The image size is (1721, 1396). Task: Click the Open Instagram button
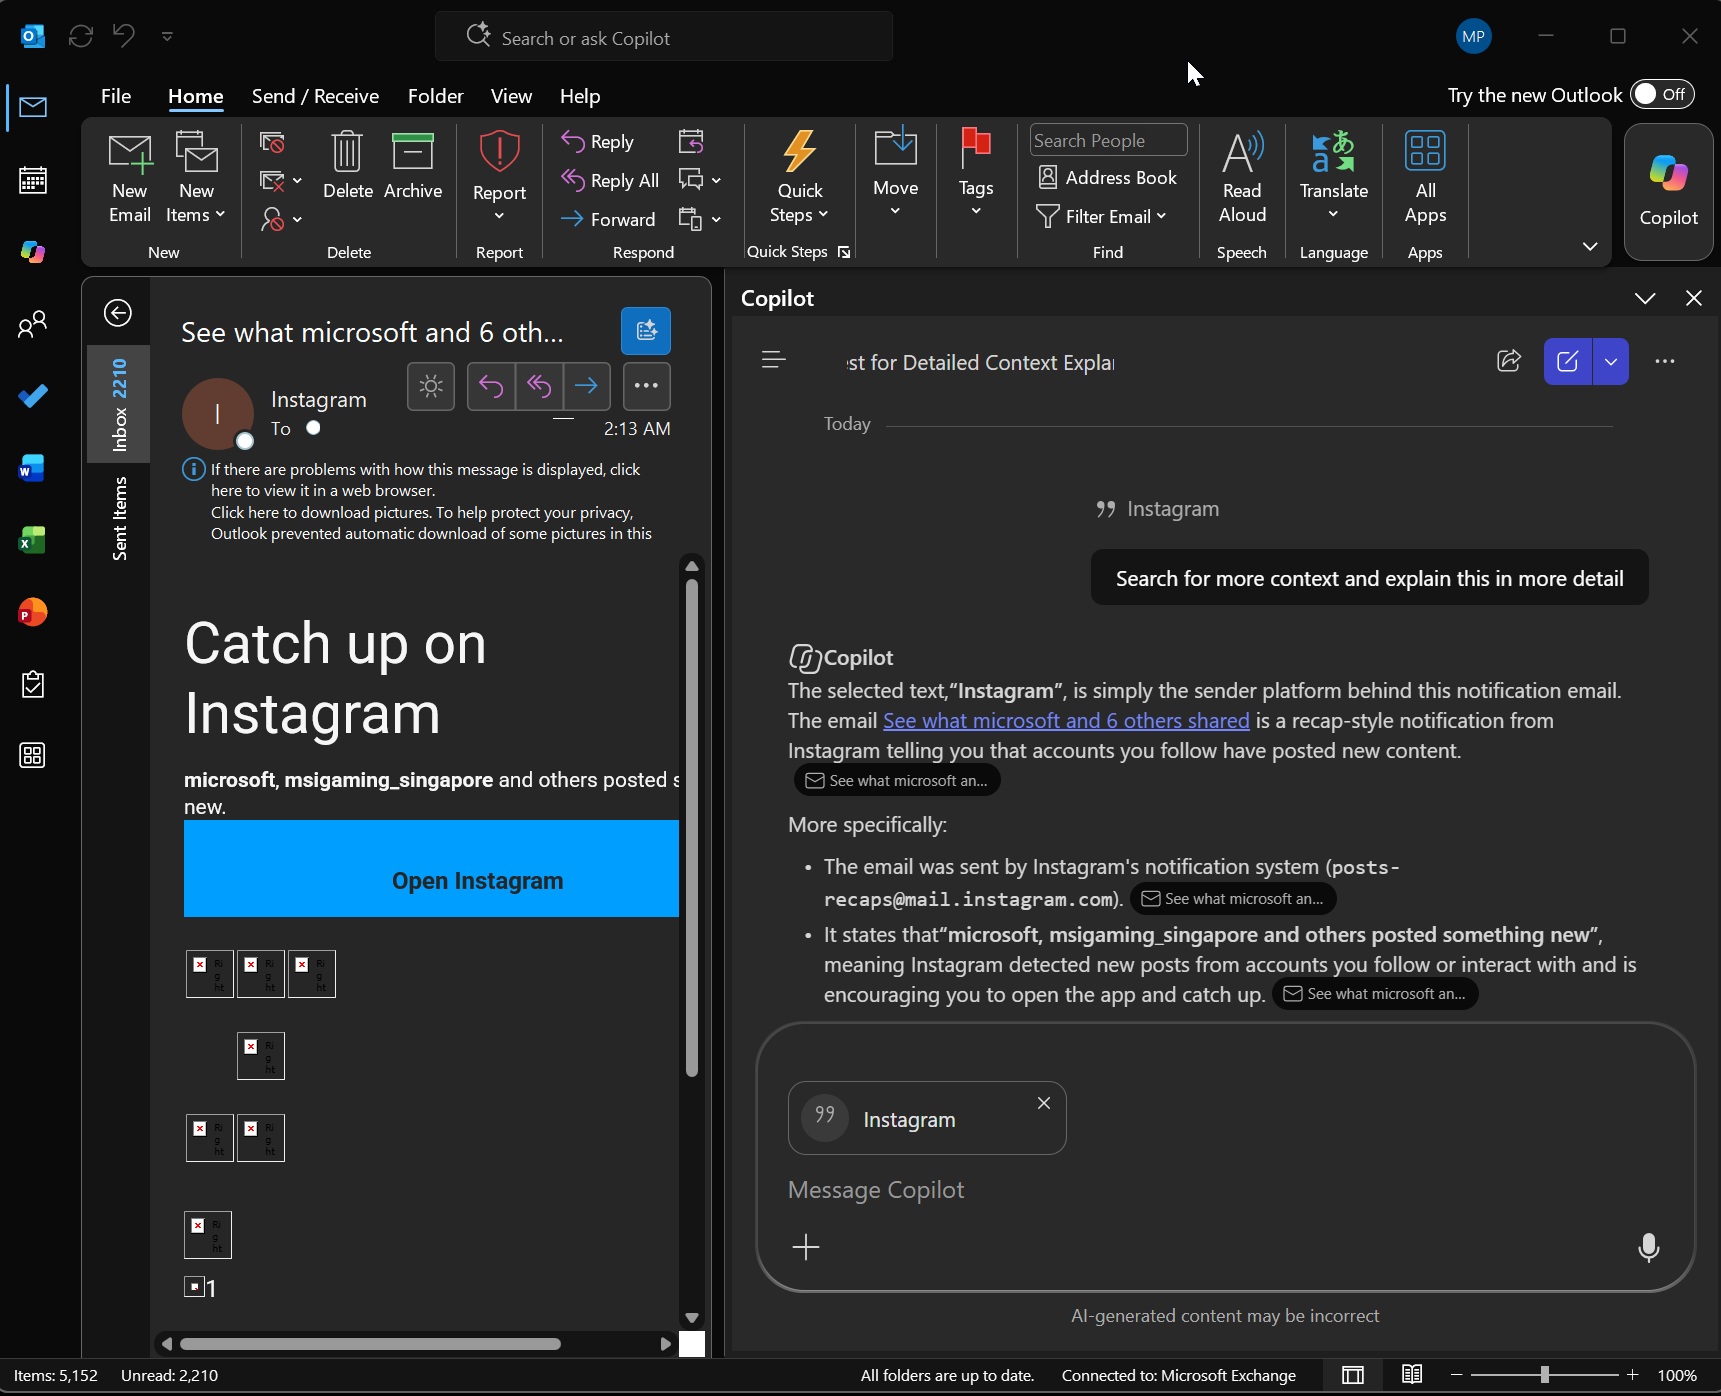(x=432, y=869)
